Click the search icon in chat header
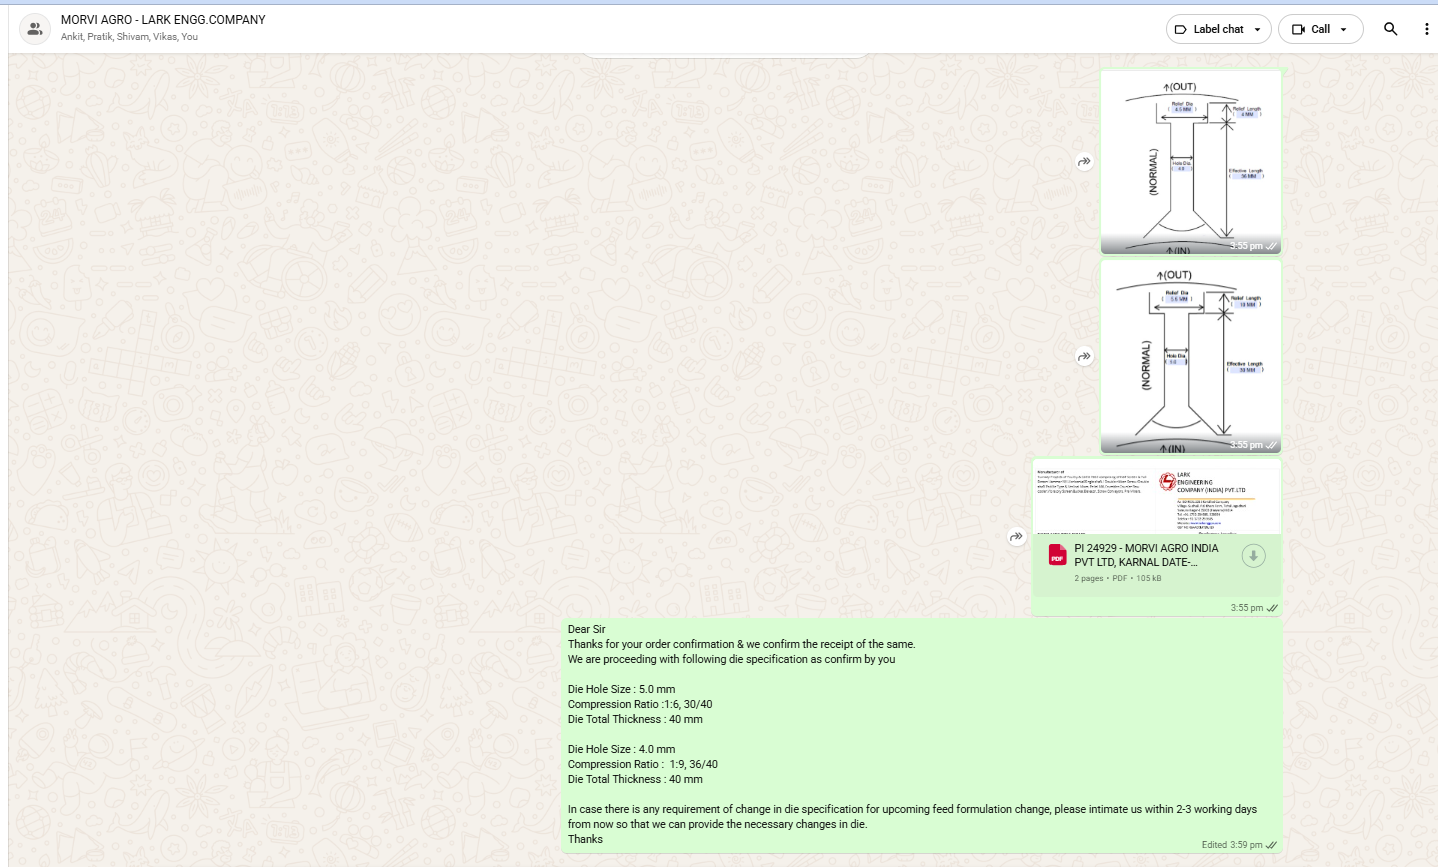Image resolution: width=1438 pixels, height=867 pixels. [1390, 29]
